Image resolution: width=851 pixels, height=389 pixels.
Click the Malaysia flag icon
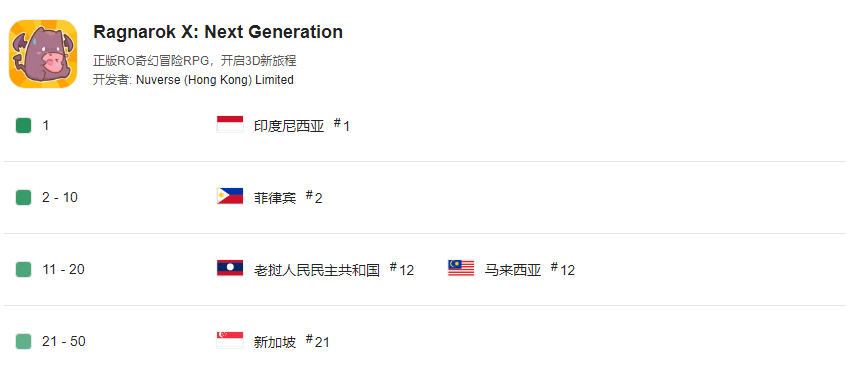pos(461,268)
